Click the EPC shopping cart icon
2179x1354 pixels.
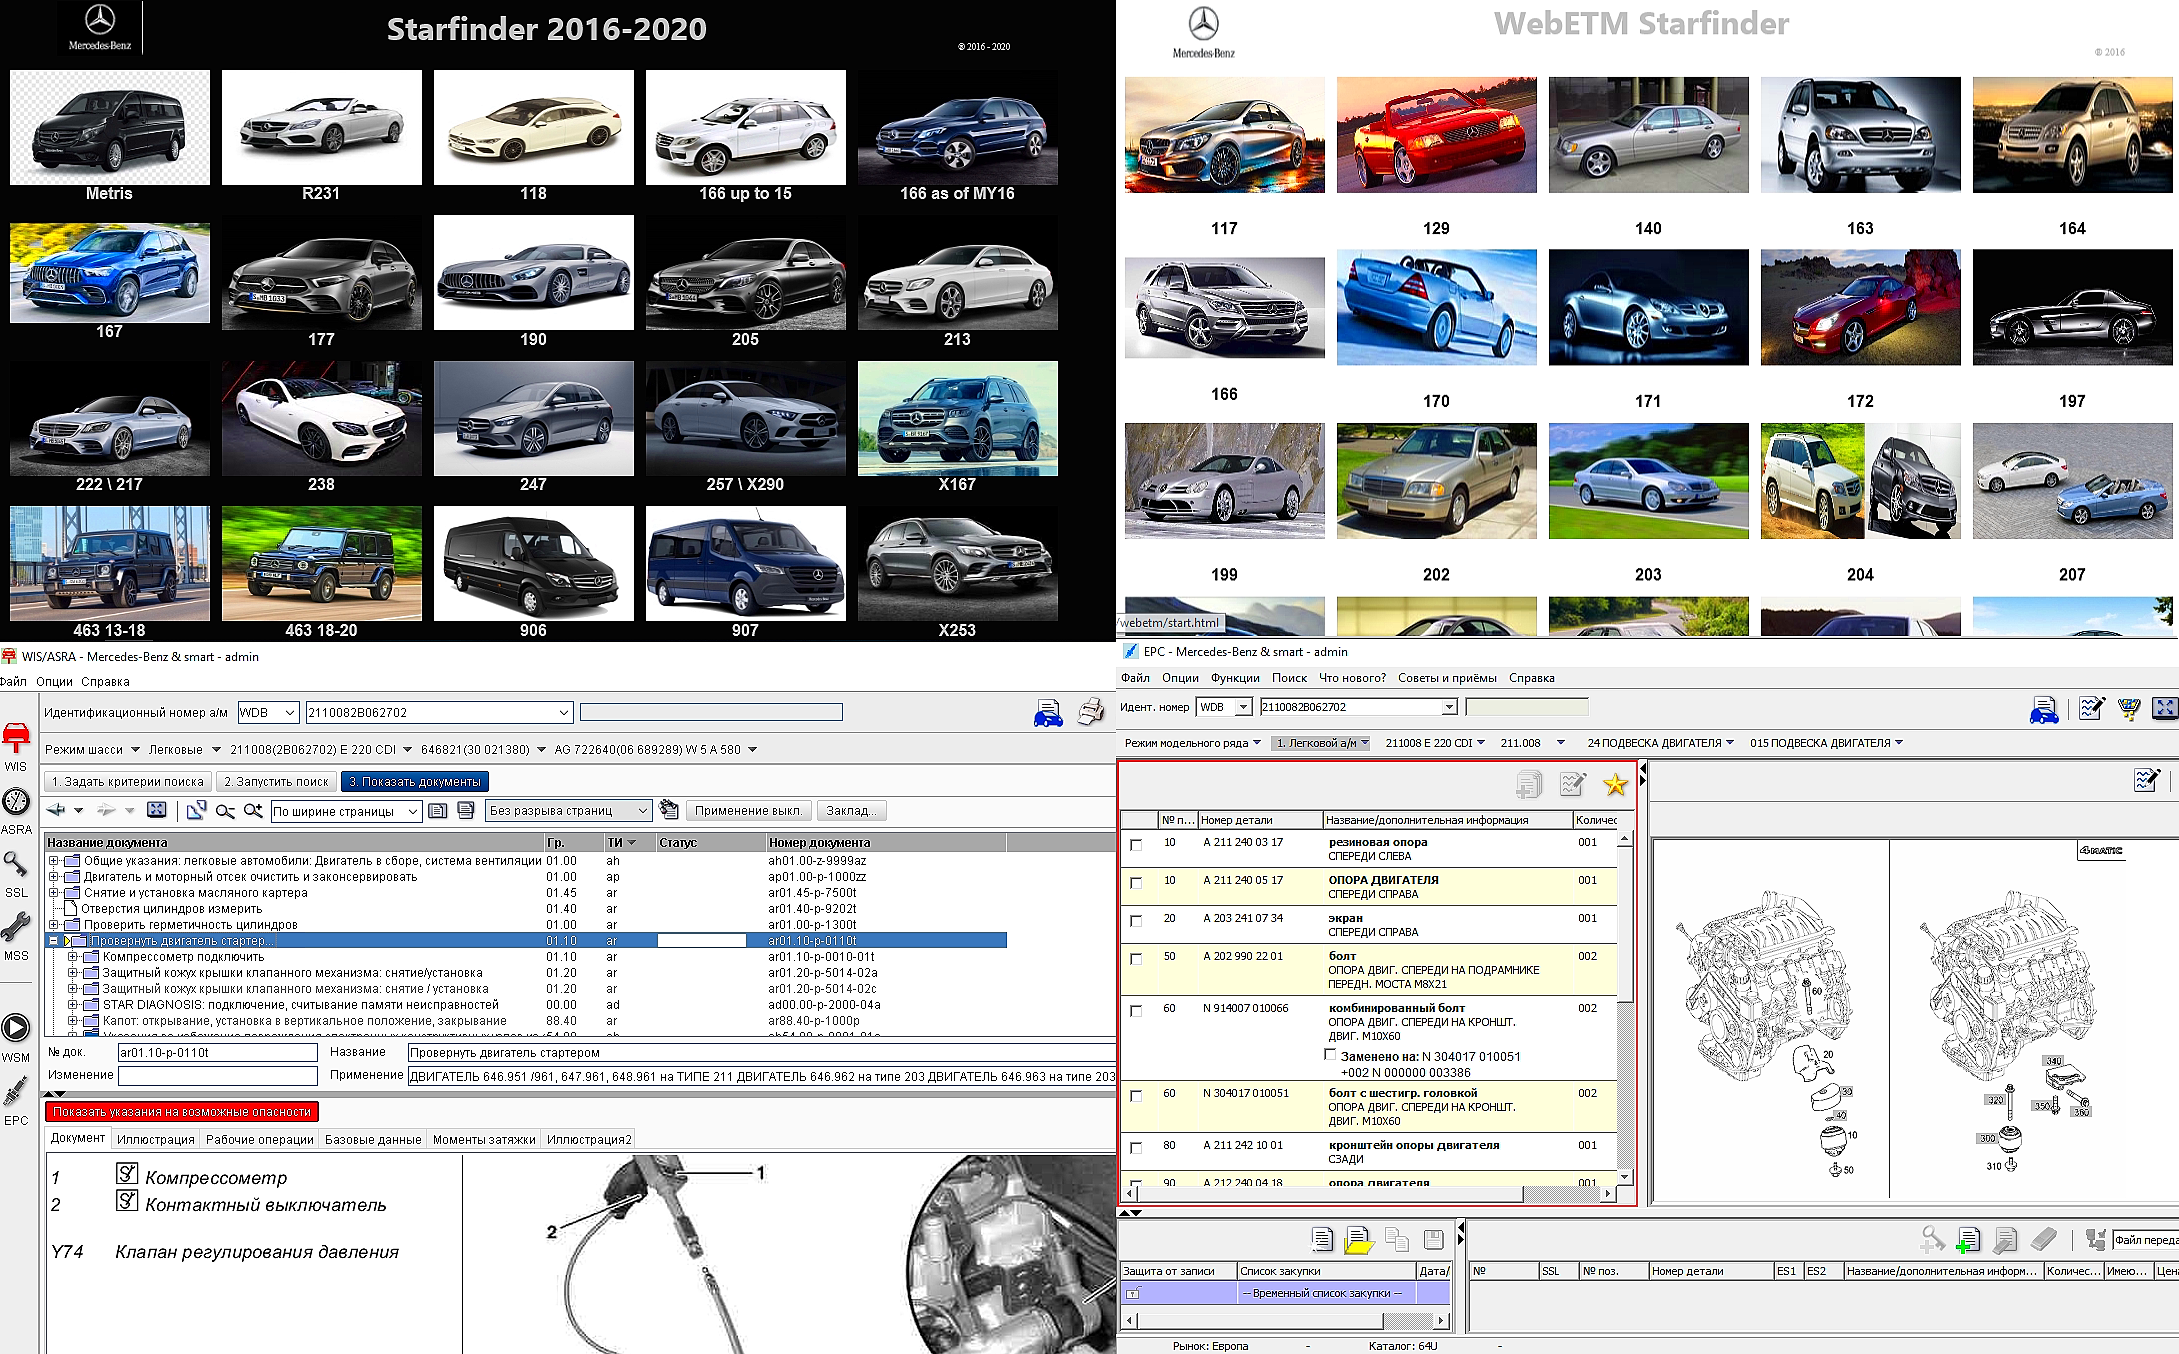[x=2129, y=709]
